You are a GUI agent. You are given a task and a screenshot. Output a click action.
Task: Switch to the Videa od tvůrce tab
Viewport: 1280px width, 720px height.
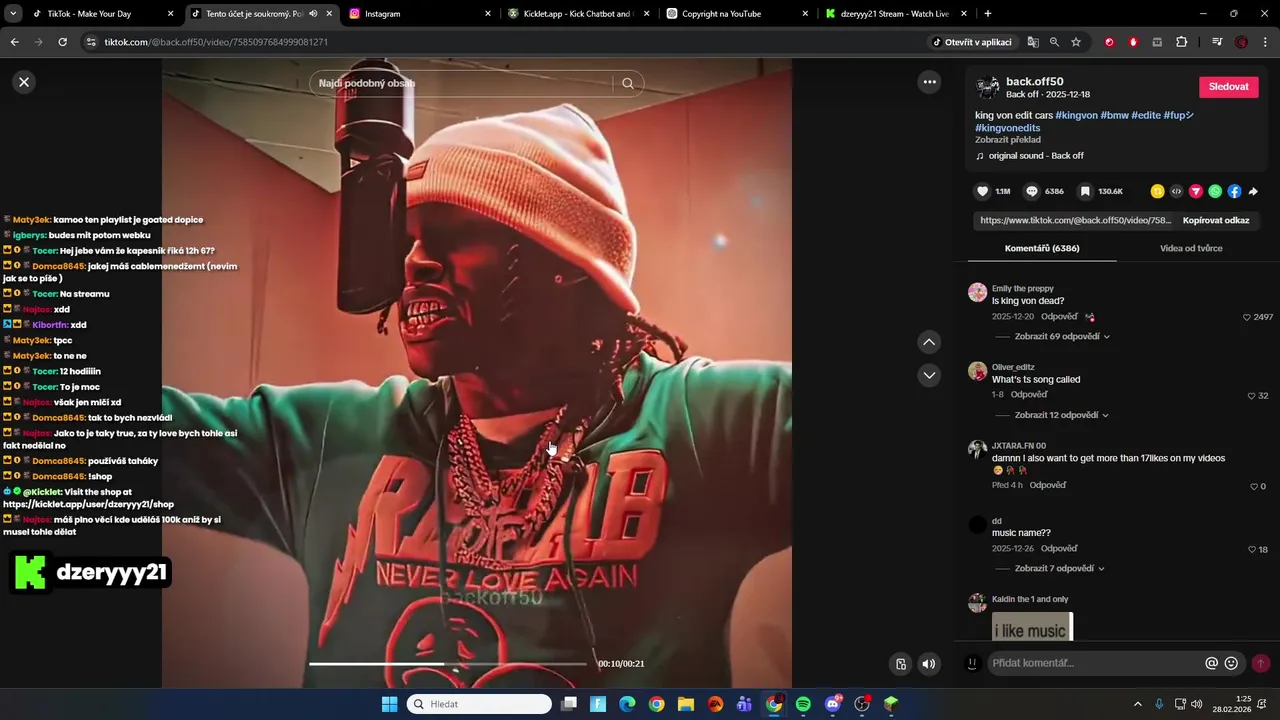point(1191,248)
